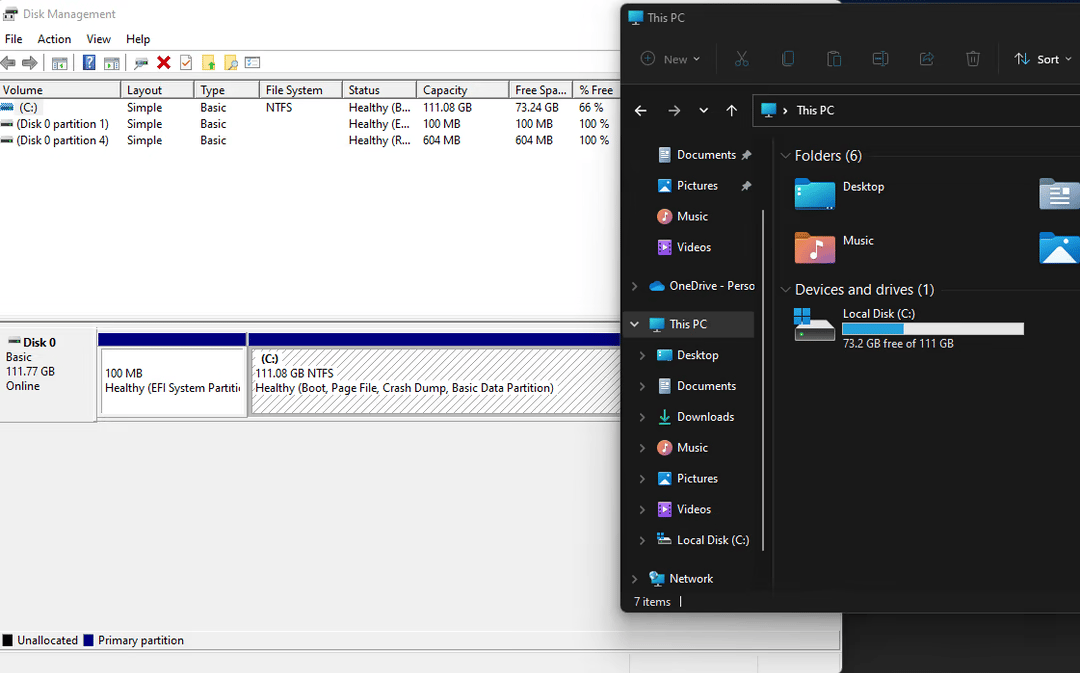Click the Local Disk (C:) storage usage bar
This screenshot has height=673, width=1080.
click(933, 329)
